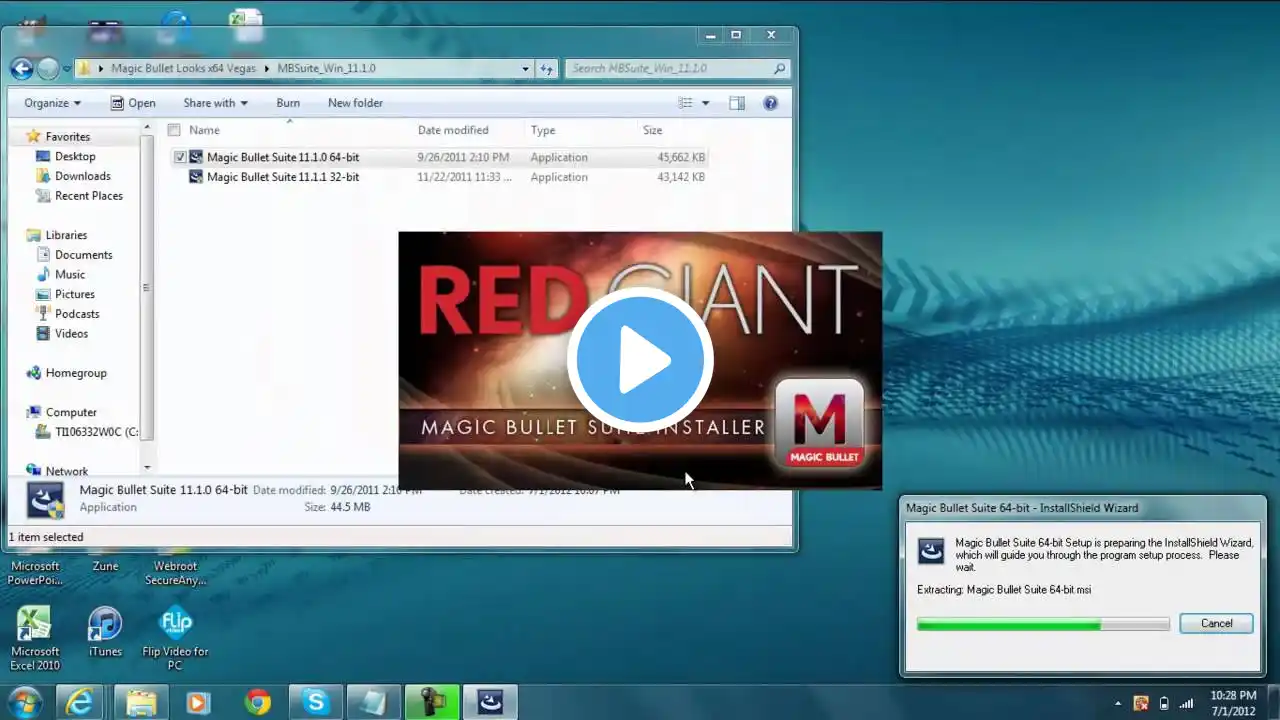The image size is (1280, 720).
Task: Open Downloads in Favorites sidebar
Action: point(82,176)
